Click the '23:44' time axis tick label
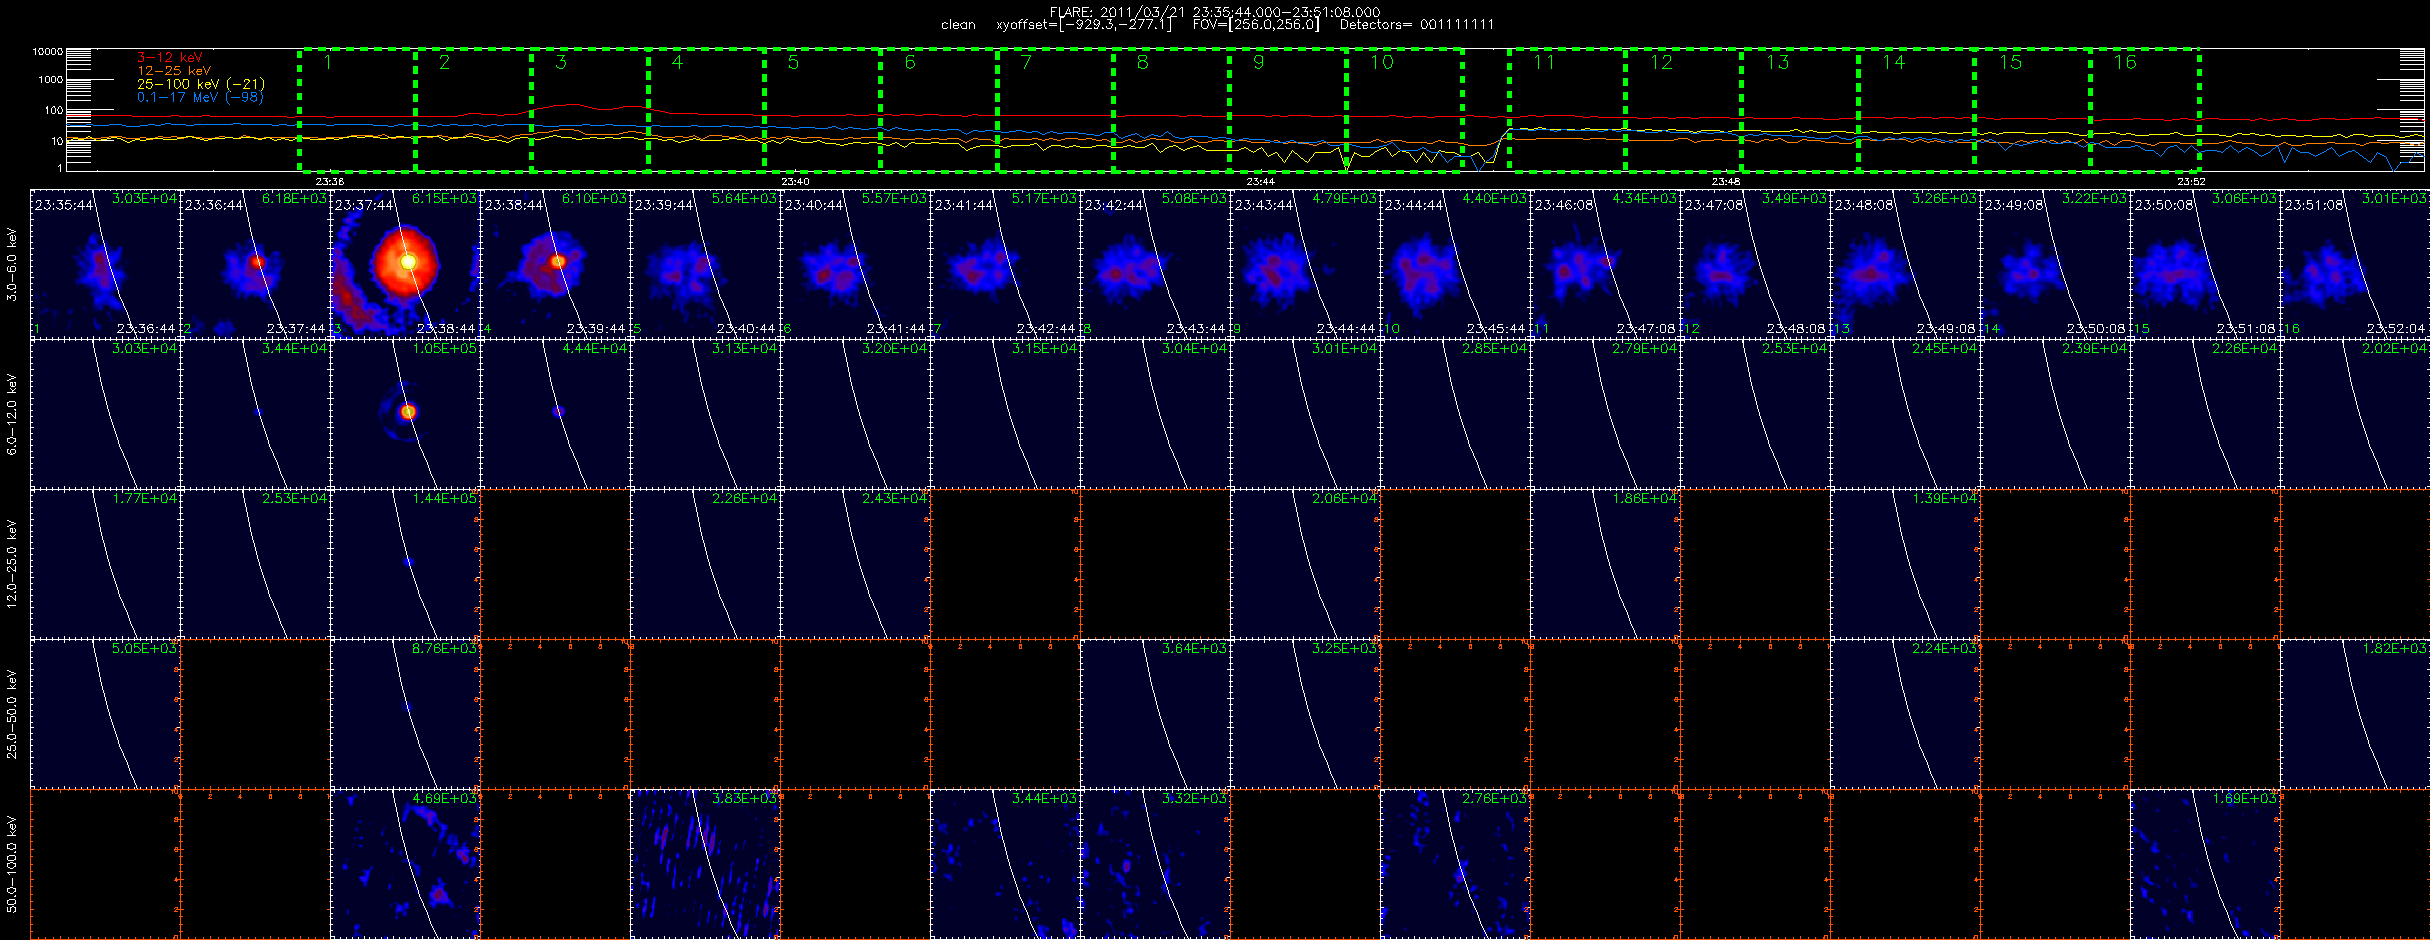 point(1260,181)
